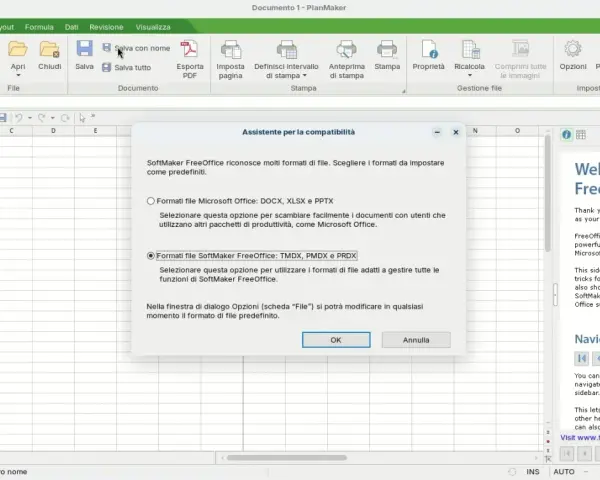This screenshot has width=600, height=480.
Task: Expand quick access toolbar overflow chevron
Action: pos(93,116)
